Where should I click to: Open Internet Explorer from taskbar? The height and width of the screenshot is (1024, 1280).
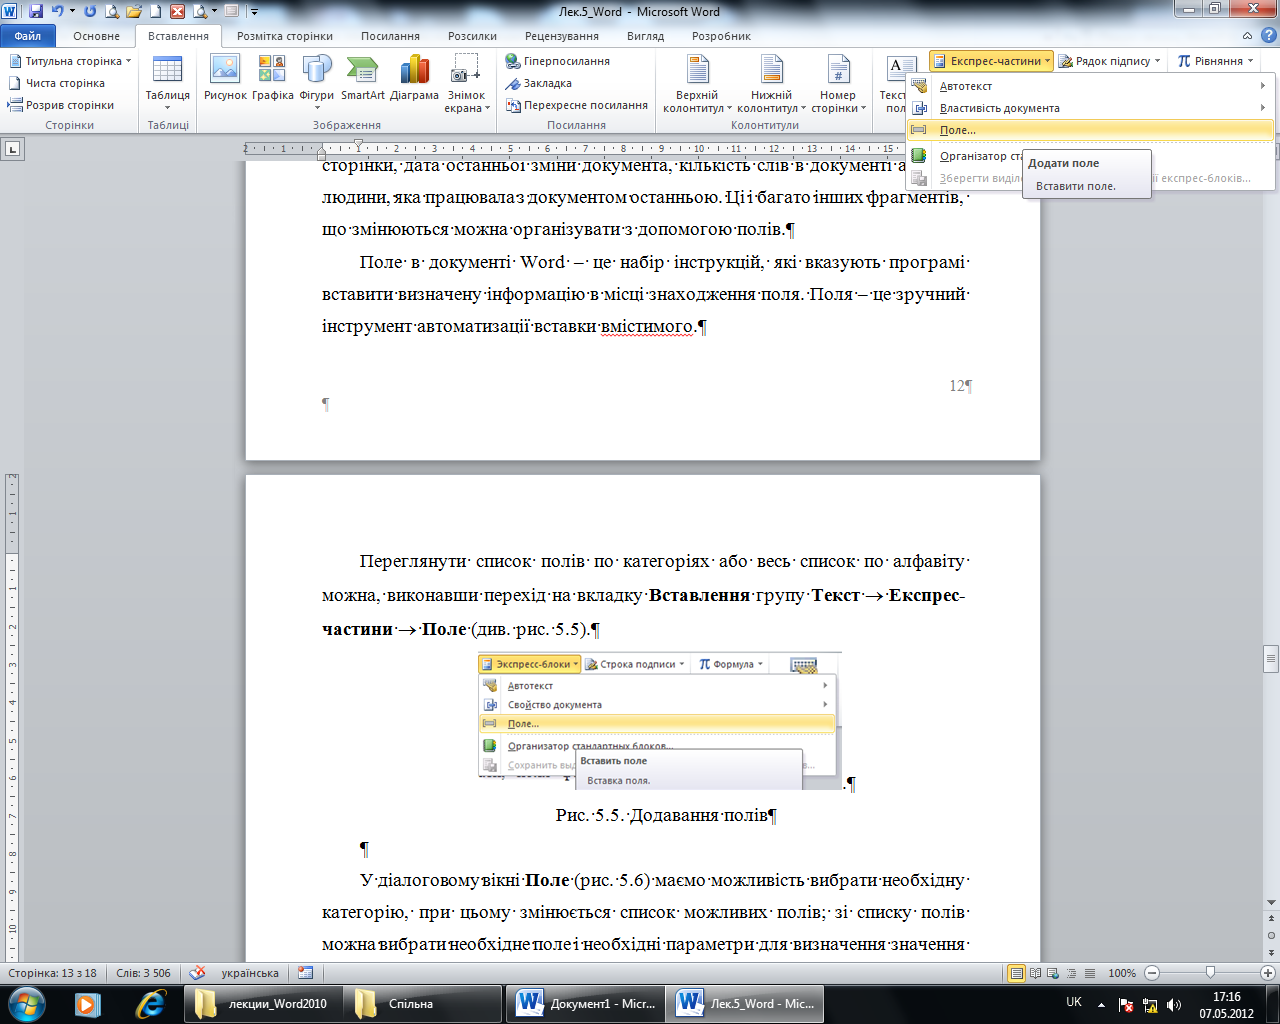click(150, 1003)
